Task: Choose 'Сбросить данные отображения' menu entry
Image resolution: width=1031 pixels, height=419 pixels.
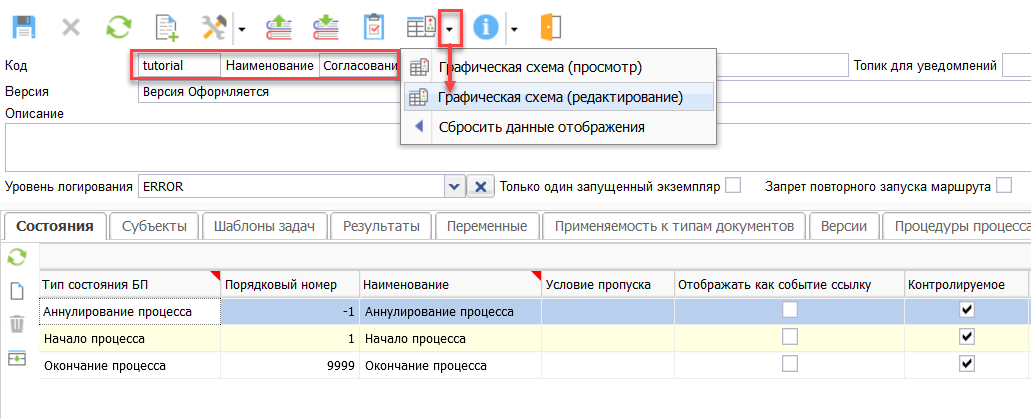Action: tap(541, 127)
